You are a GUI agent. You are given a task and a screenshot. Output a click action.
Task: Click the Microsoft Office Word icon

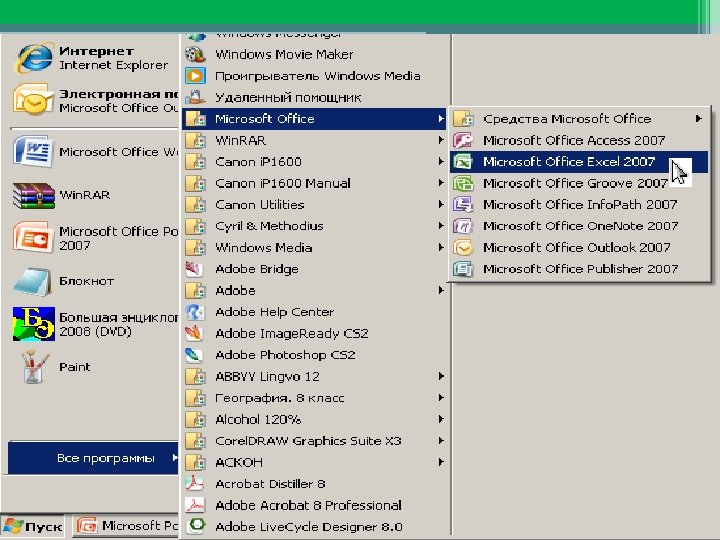32,152
